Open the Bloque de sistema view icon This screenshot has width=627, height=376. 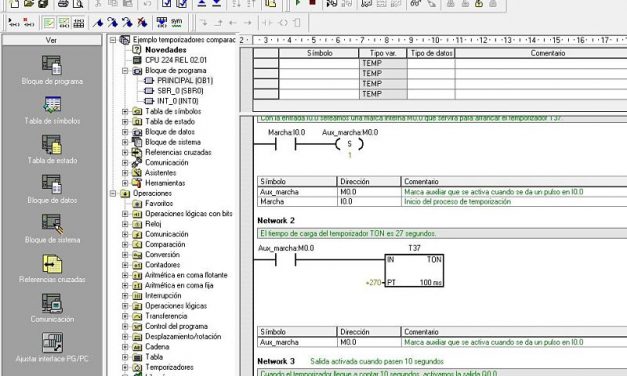pos(52,224)
